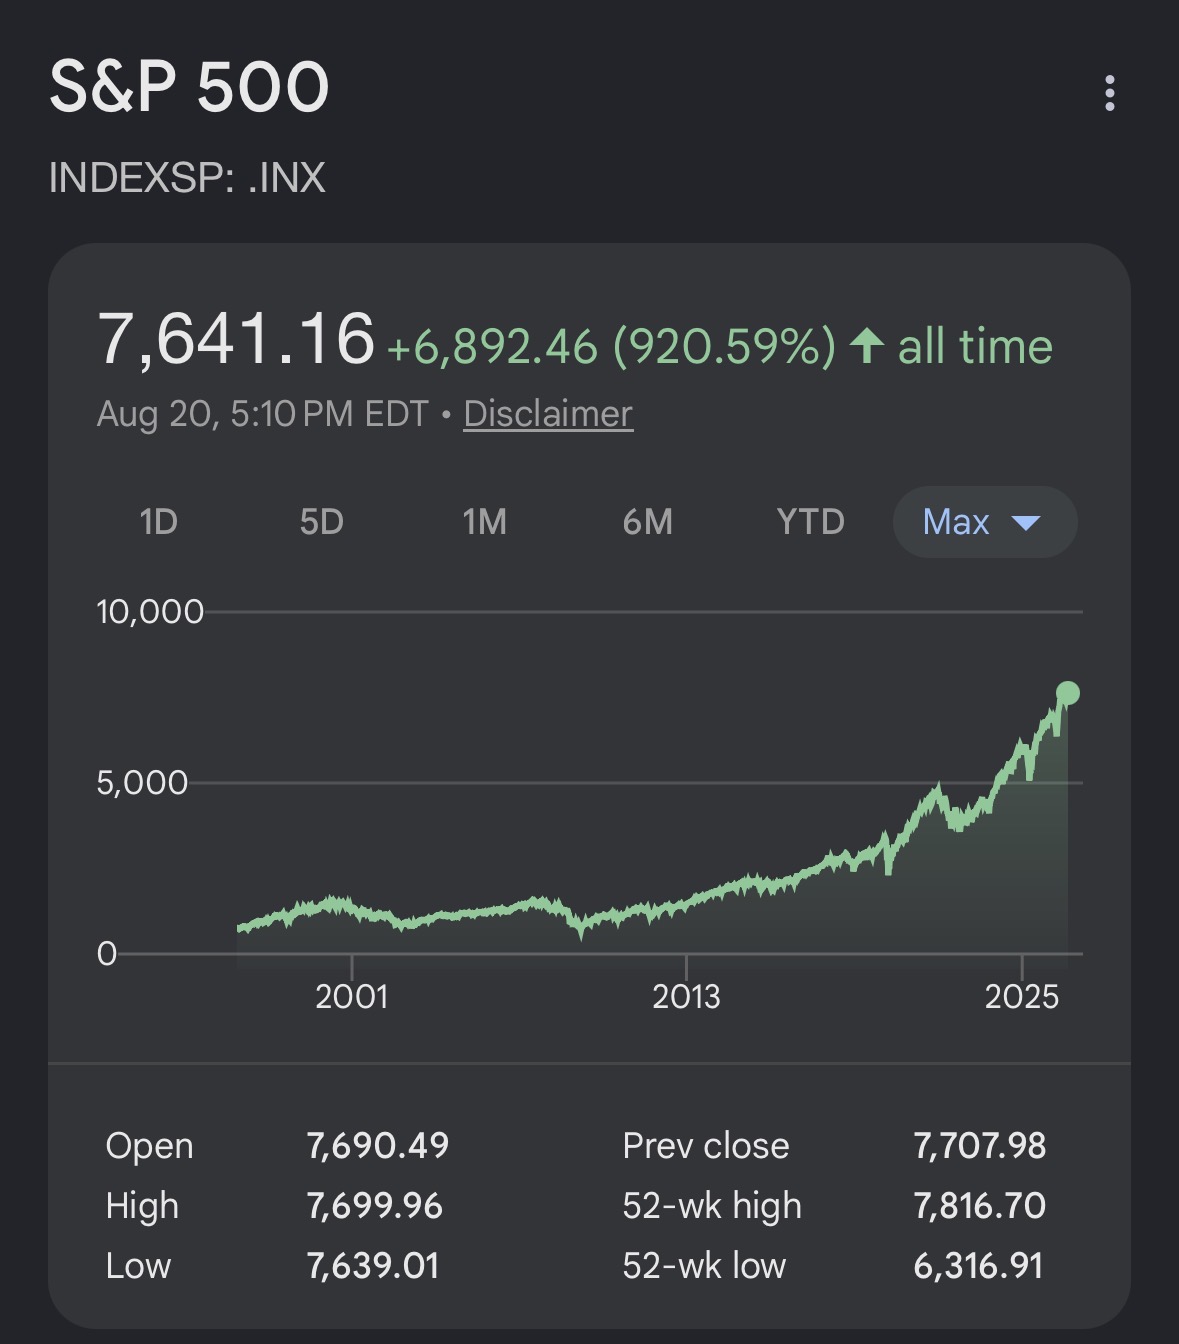The image size is (1179, 1344).
Task: Click the 2013 axis marker
Action: coord(686,996)
